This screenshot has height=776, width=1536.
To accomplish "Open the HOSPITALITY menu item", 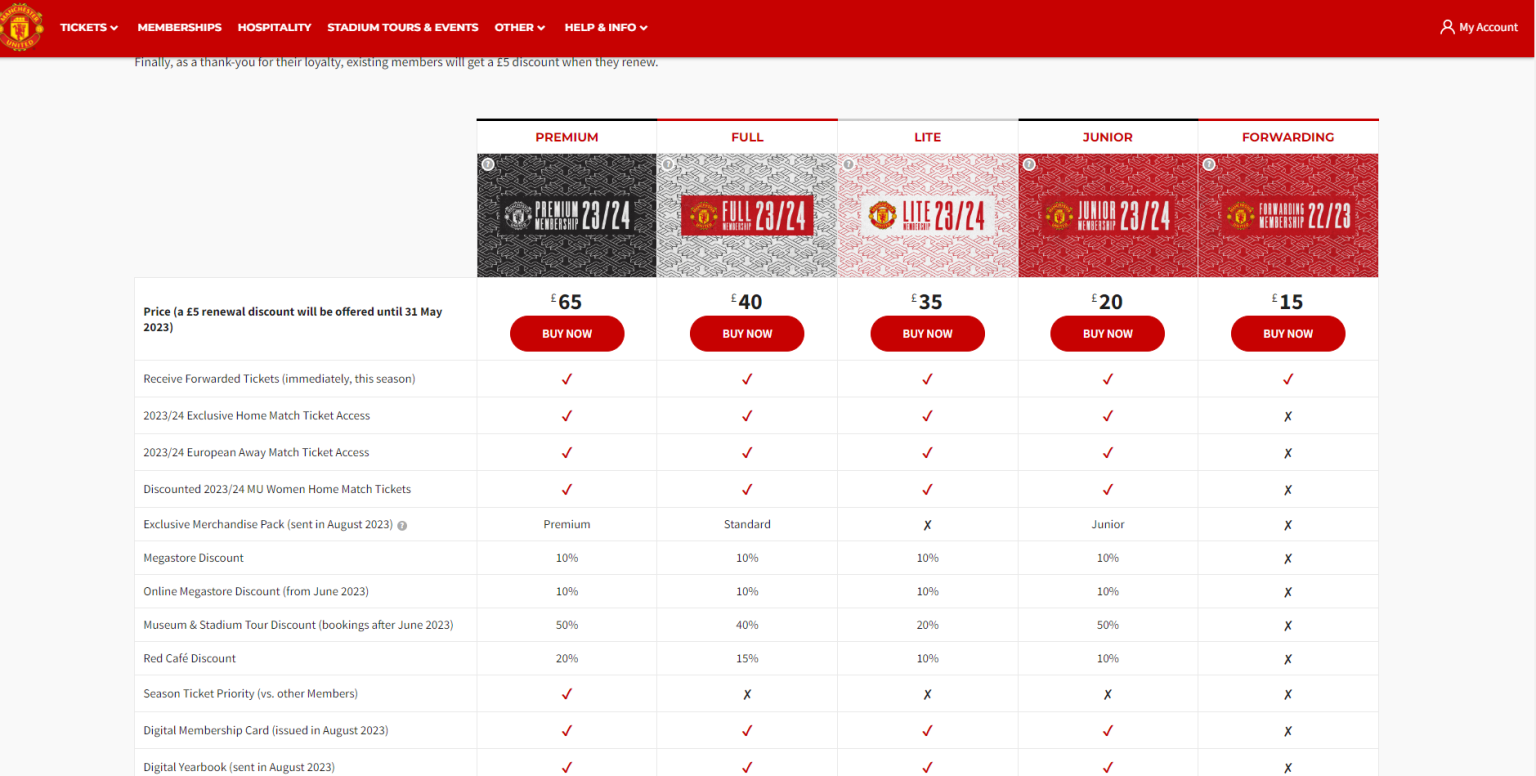I will pyautogui.click(x=274, y=27).
